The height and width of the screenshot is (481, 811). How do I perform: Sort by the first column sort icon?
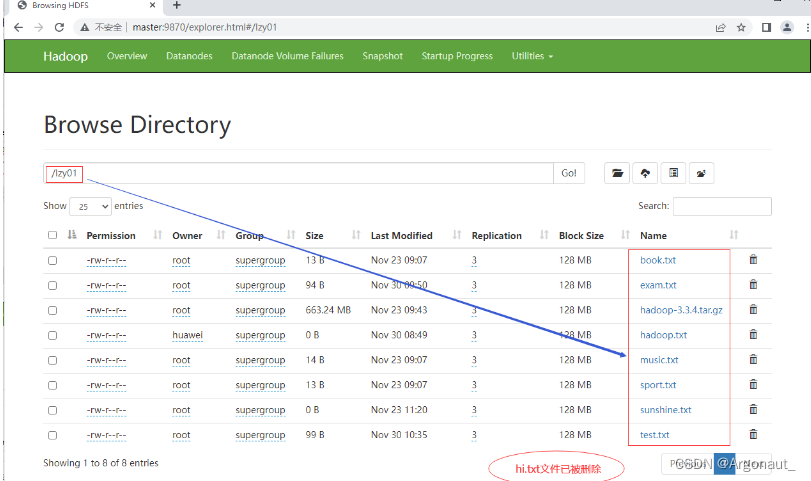72,235
